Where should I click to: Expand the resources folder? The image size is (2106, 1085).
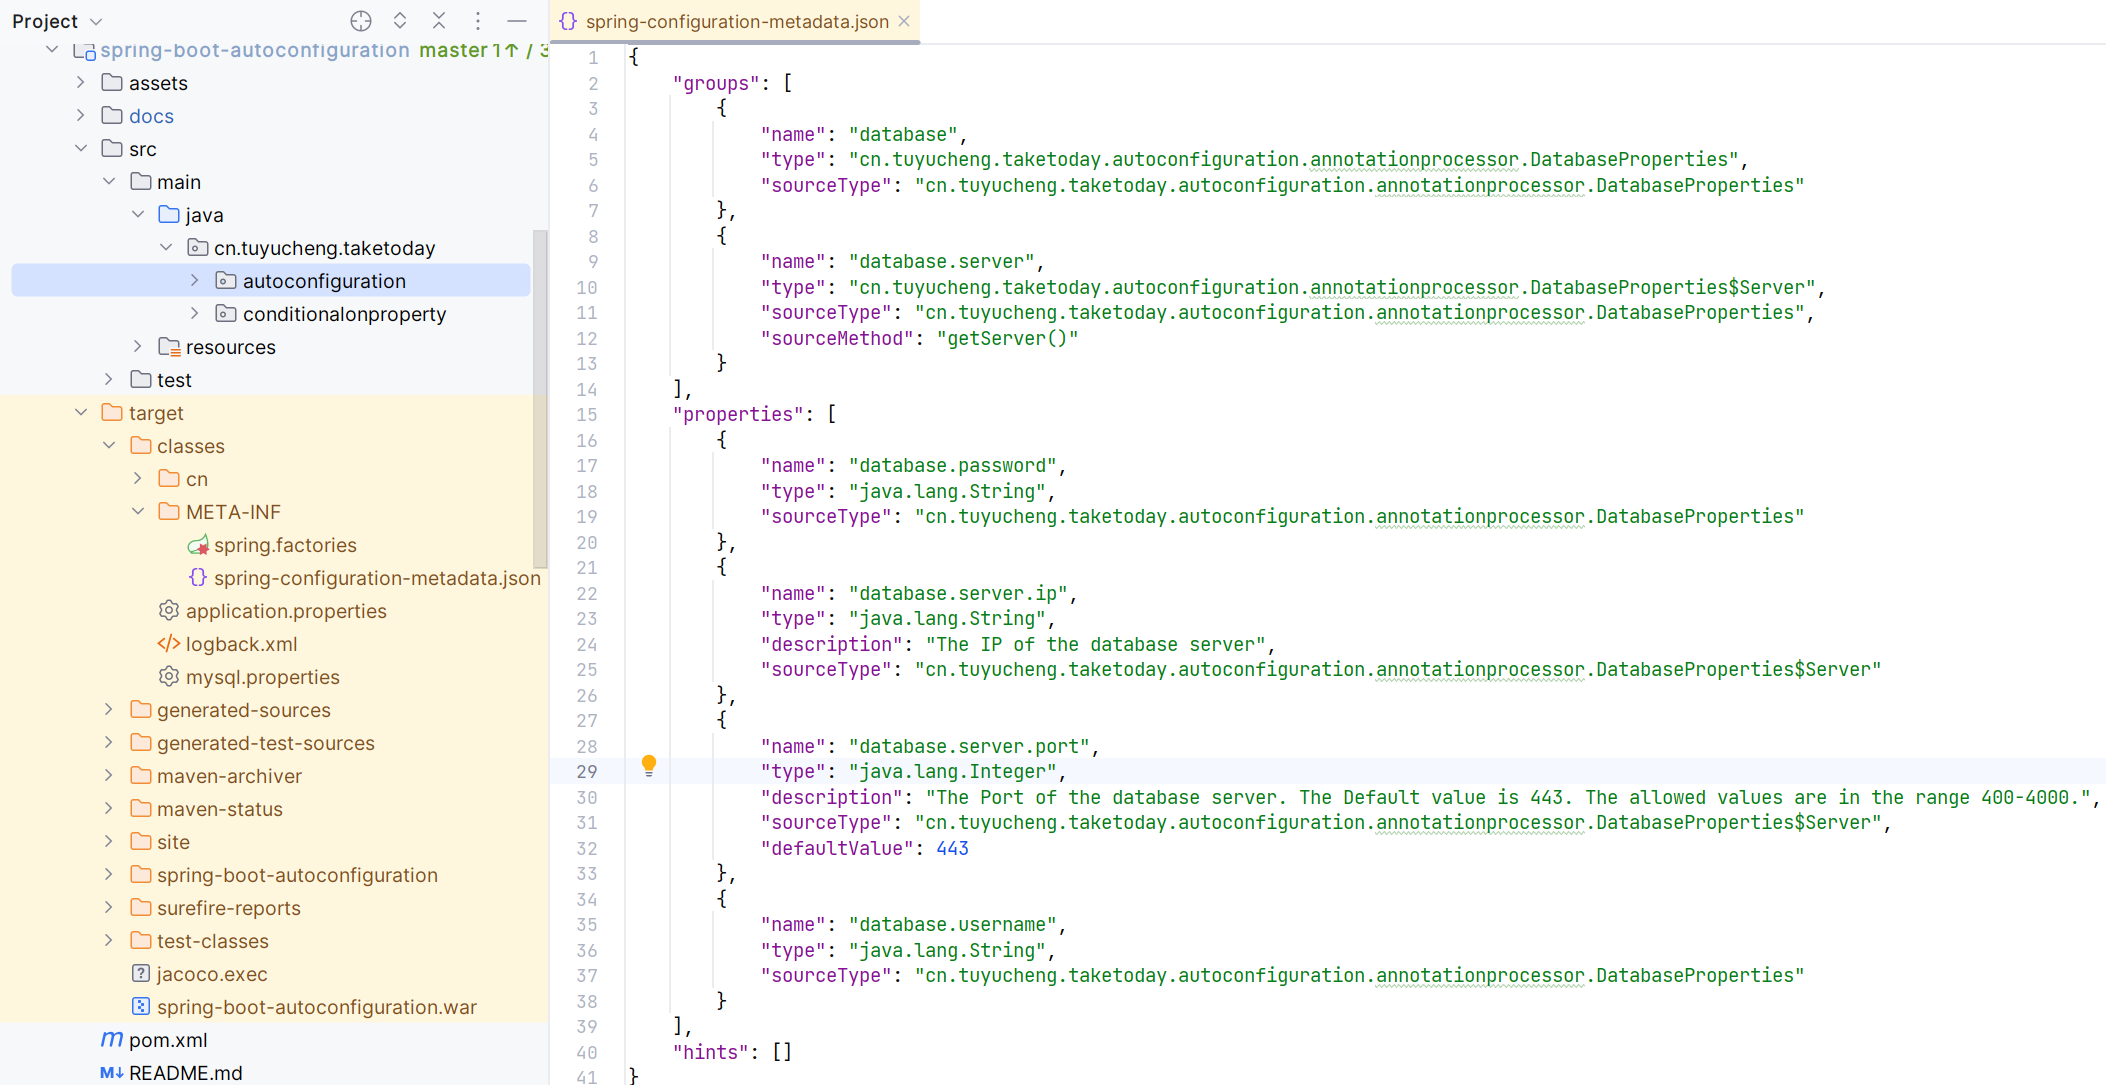(x=138, y=347)
